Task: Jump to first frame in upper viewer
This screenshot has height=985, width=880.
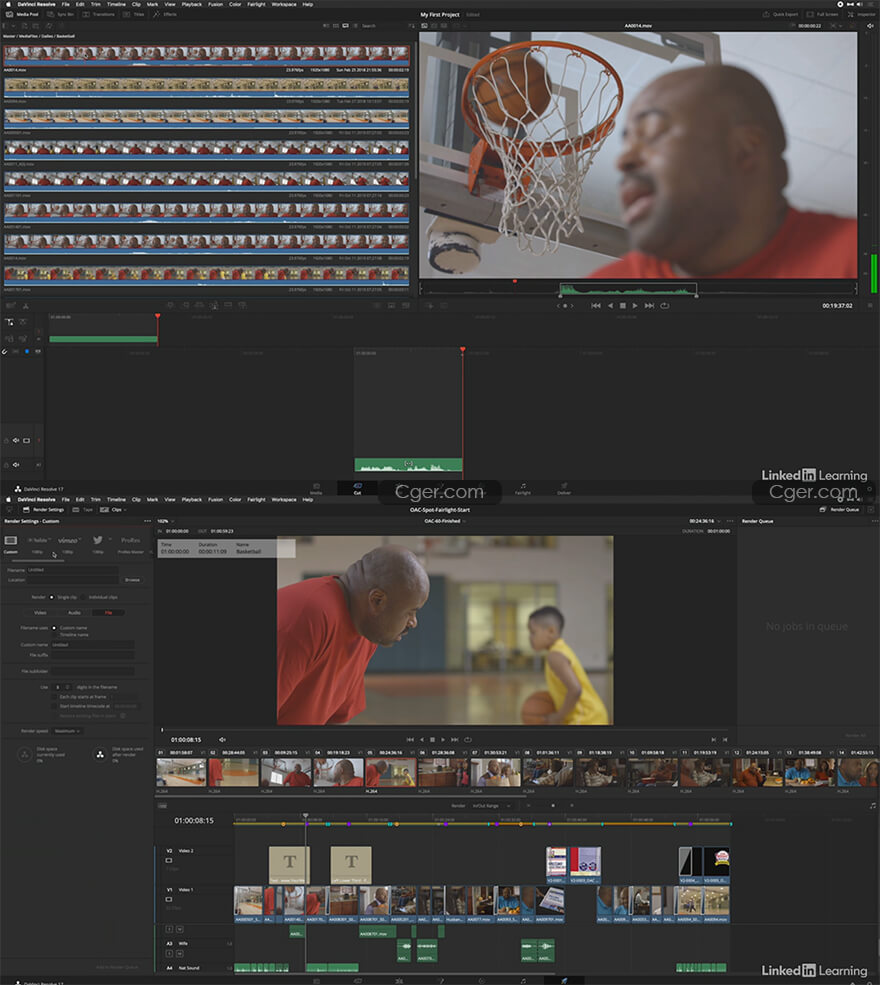Action: [595, 306]
